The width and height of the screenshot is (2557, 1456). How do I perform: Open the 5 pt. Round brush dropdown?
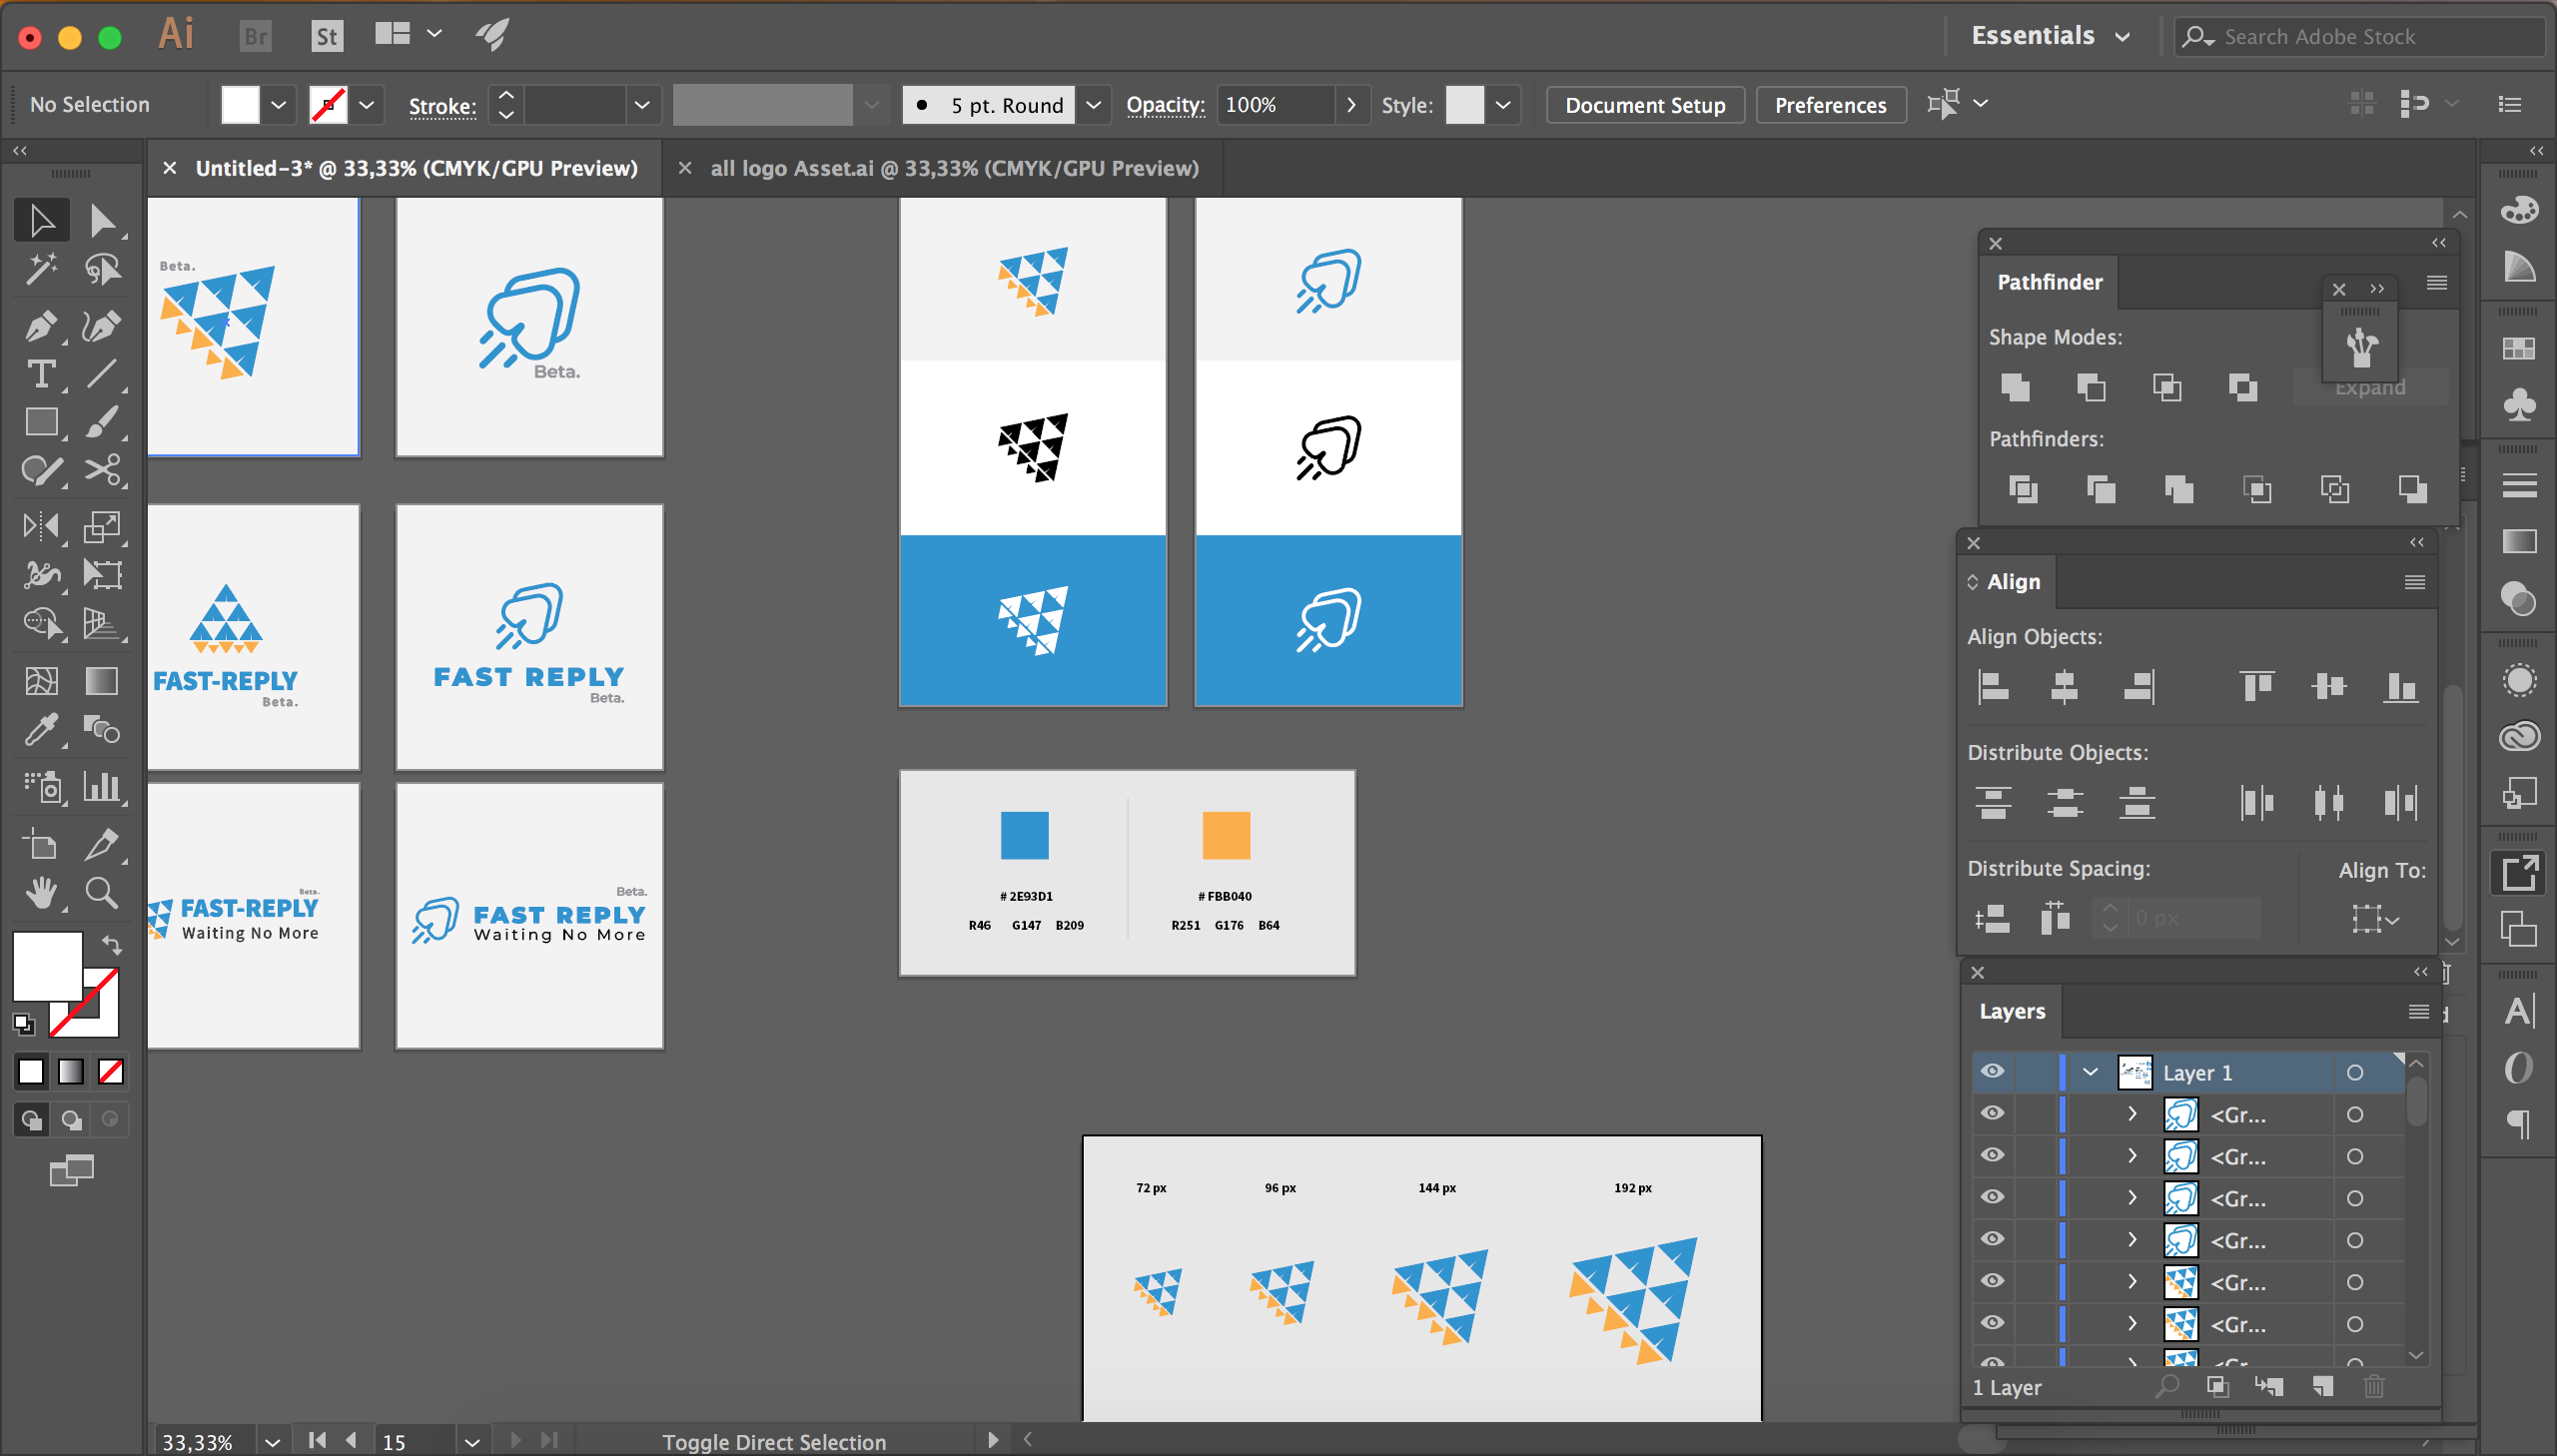point(1093,105)
